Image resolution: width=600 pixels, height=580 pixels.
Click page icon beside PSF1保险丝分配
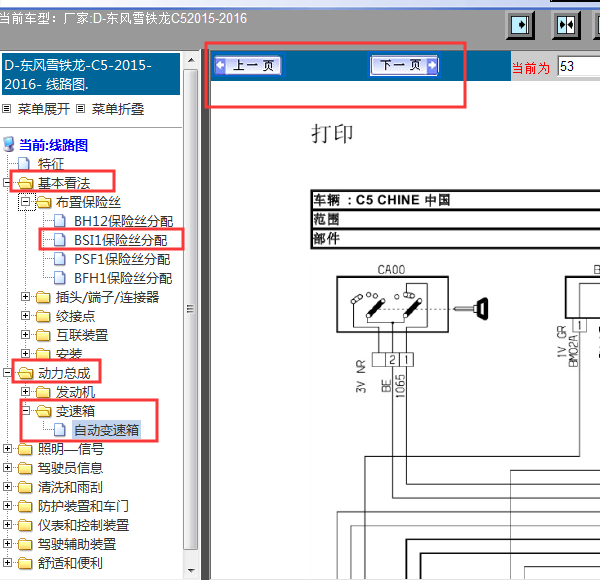[x=60, y=259]
